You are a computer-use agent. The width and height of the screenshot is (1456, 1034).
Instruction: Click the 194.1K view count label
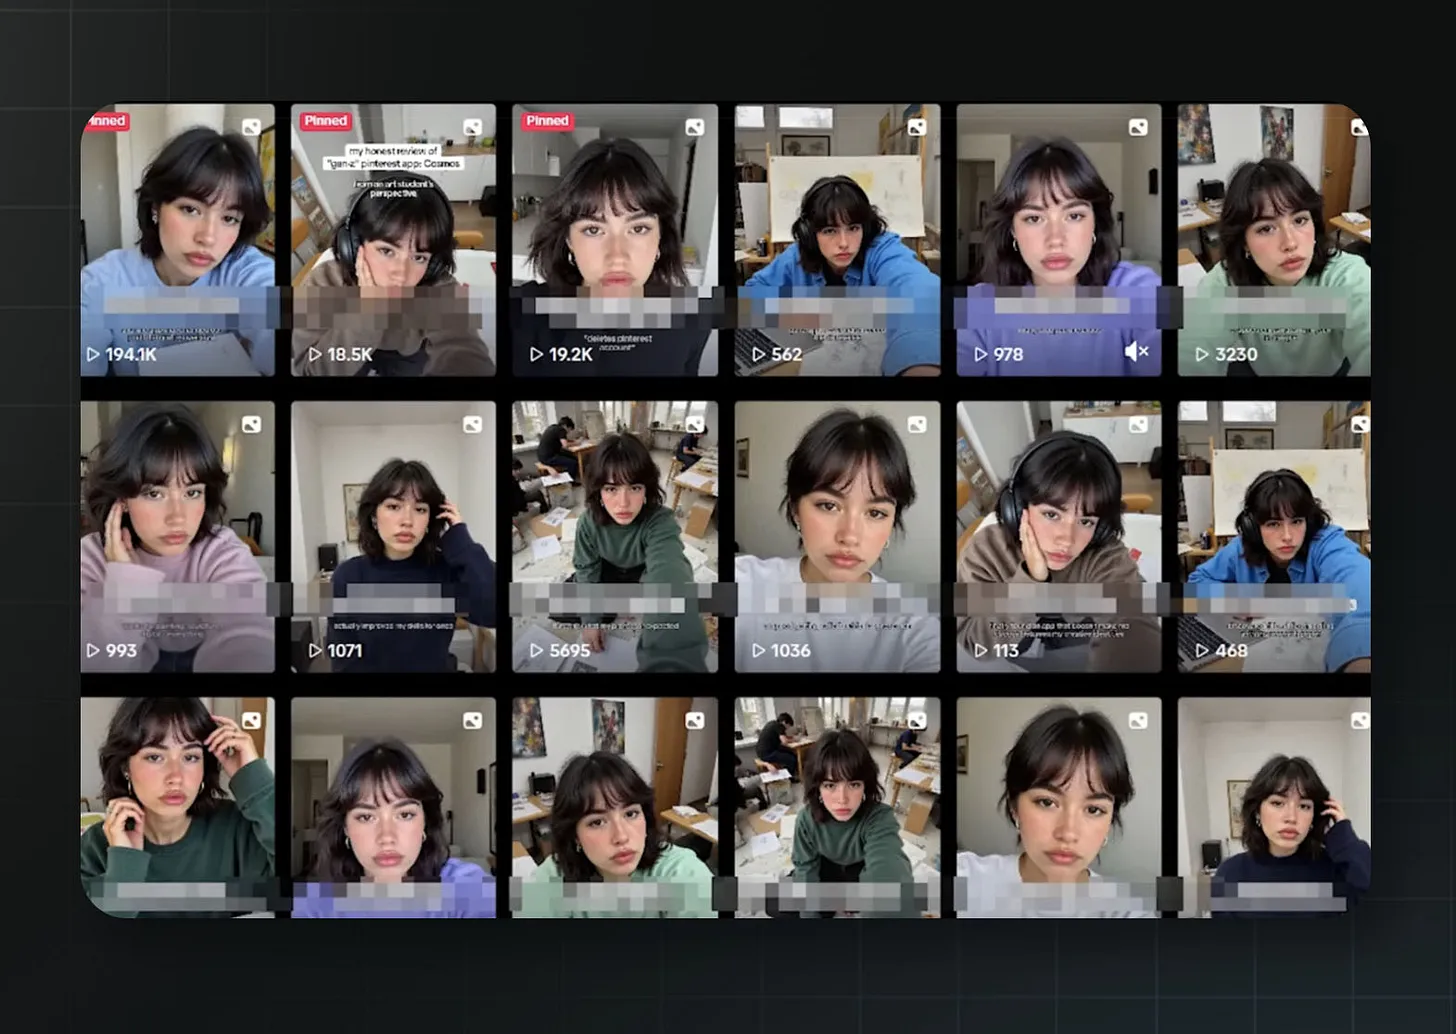(131, 355)
